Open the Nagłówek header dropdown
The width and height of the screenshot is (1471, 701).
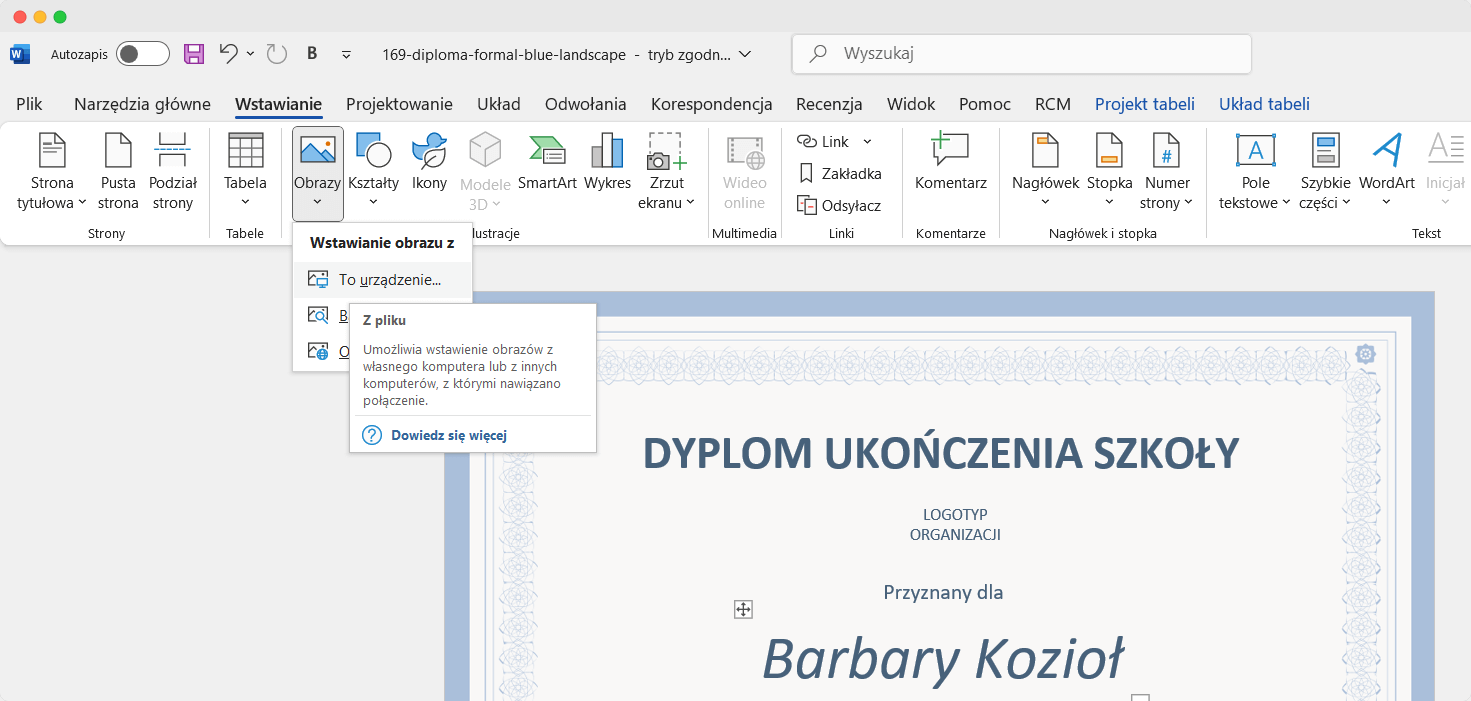coord(1045,172)
